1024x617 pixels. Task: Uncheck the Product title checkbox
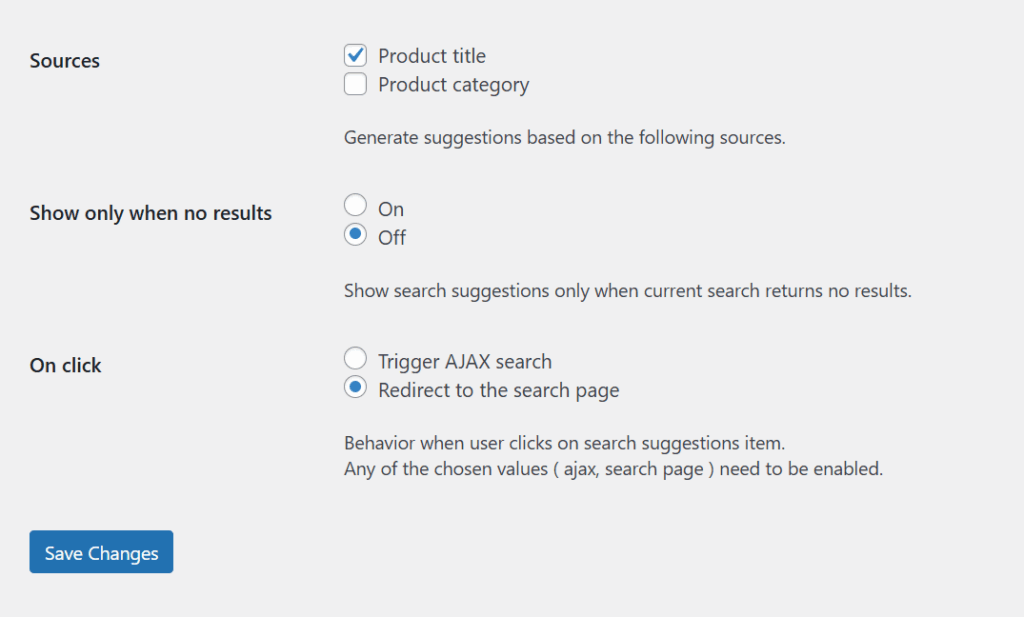click(355, 55)
